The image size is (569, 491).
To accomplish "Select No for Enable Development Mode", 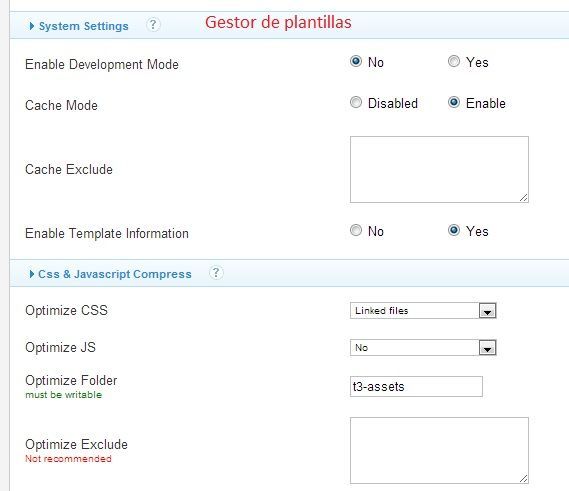I will [356, 61].
